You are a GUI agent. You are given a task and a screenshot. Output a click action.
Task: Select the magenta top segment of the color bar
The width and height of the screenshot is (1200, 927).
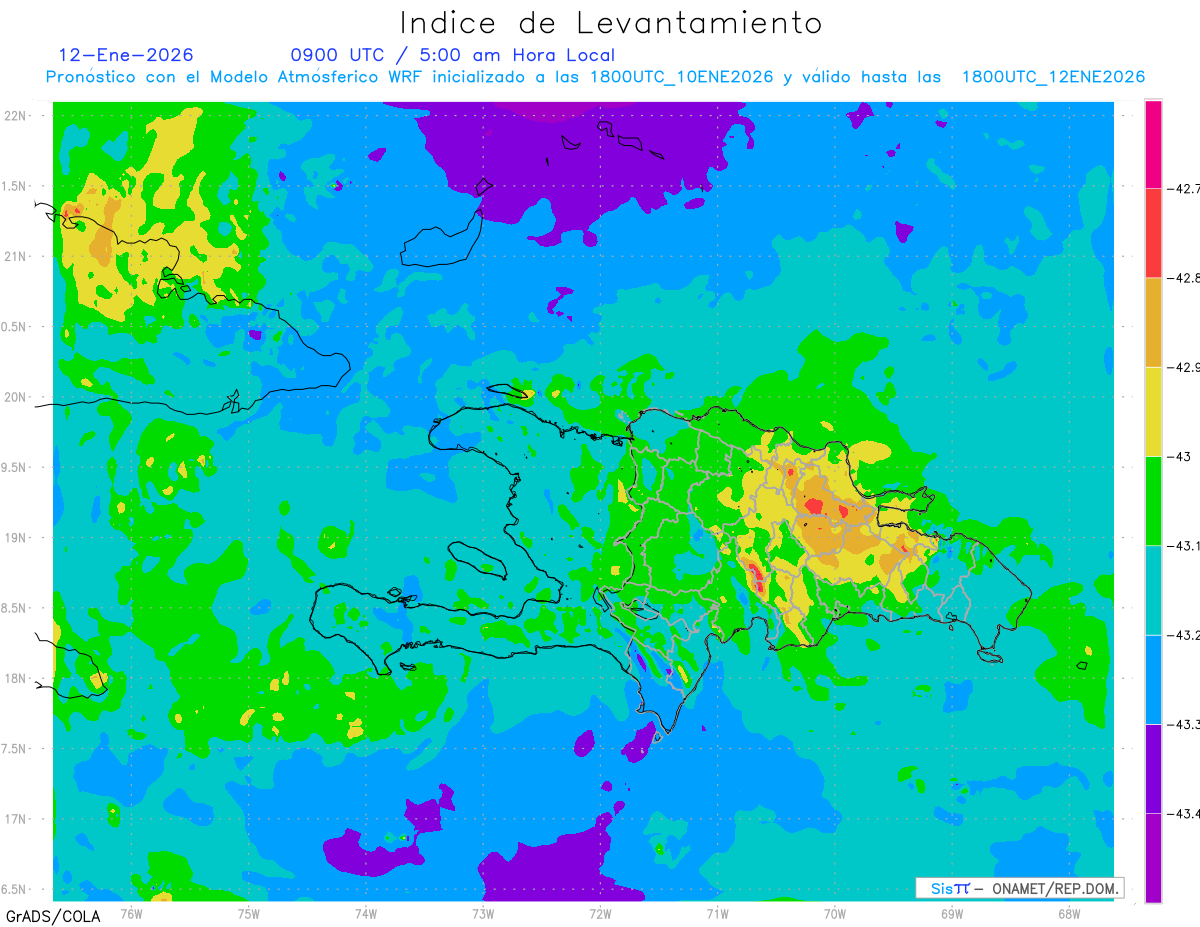[1153, 144]
